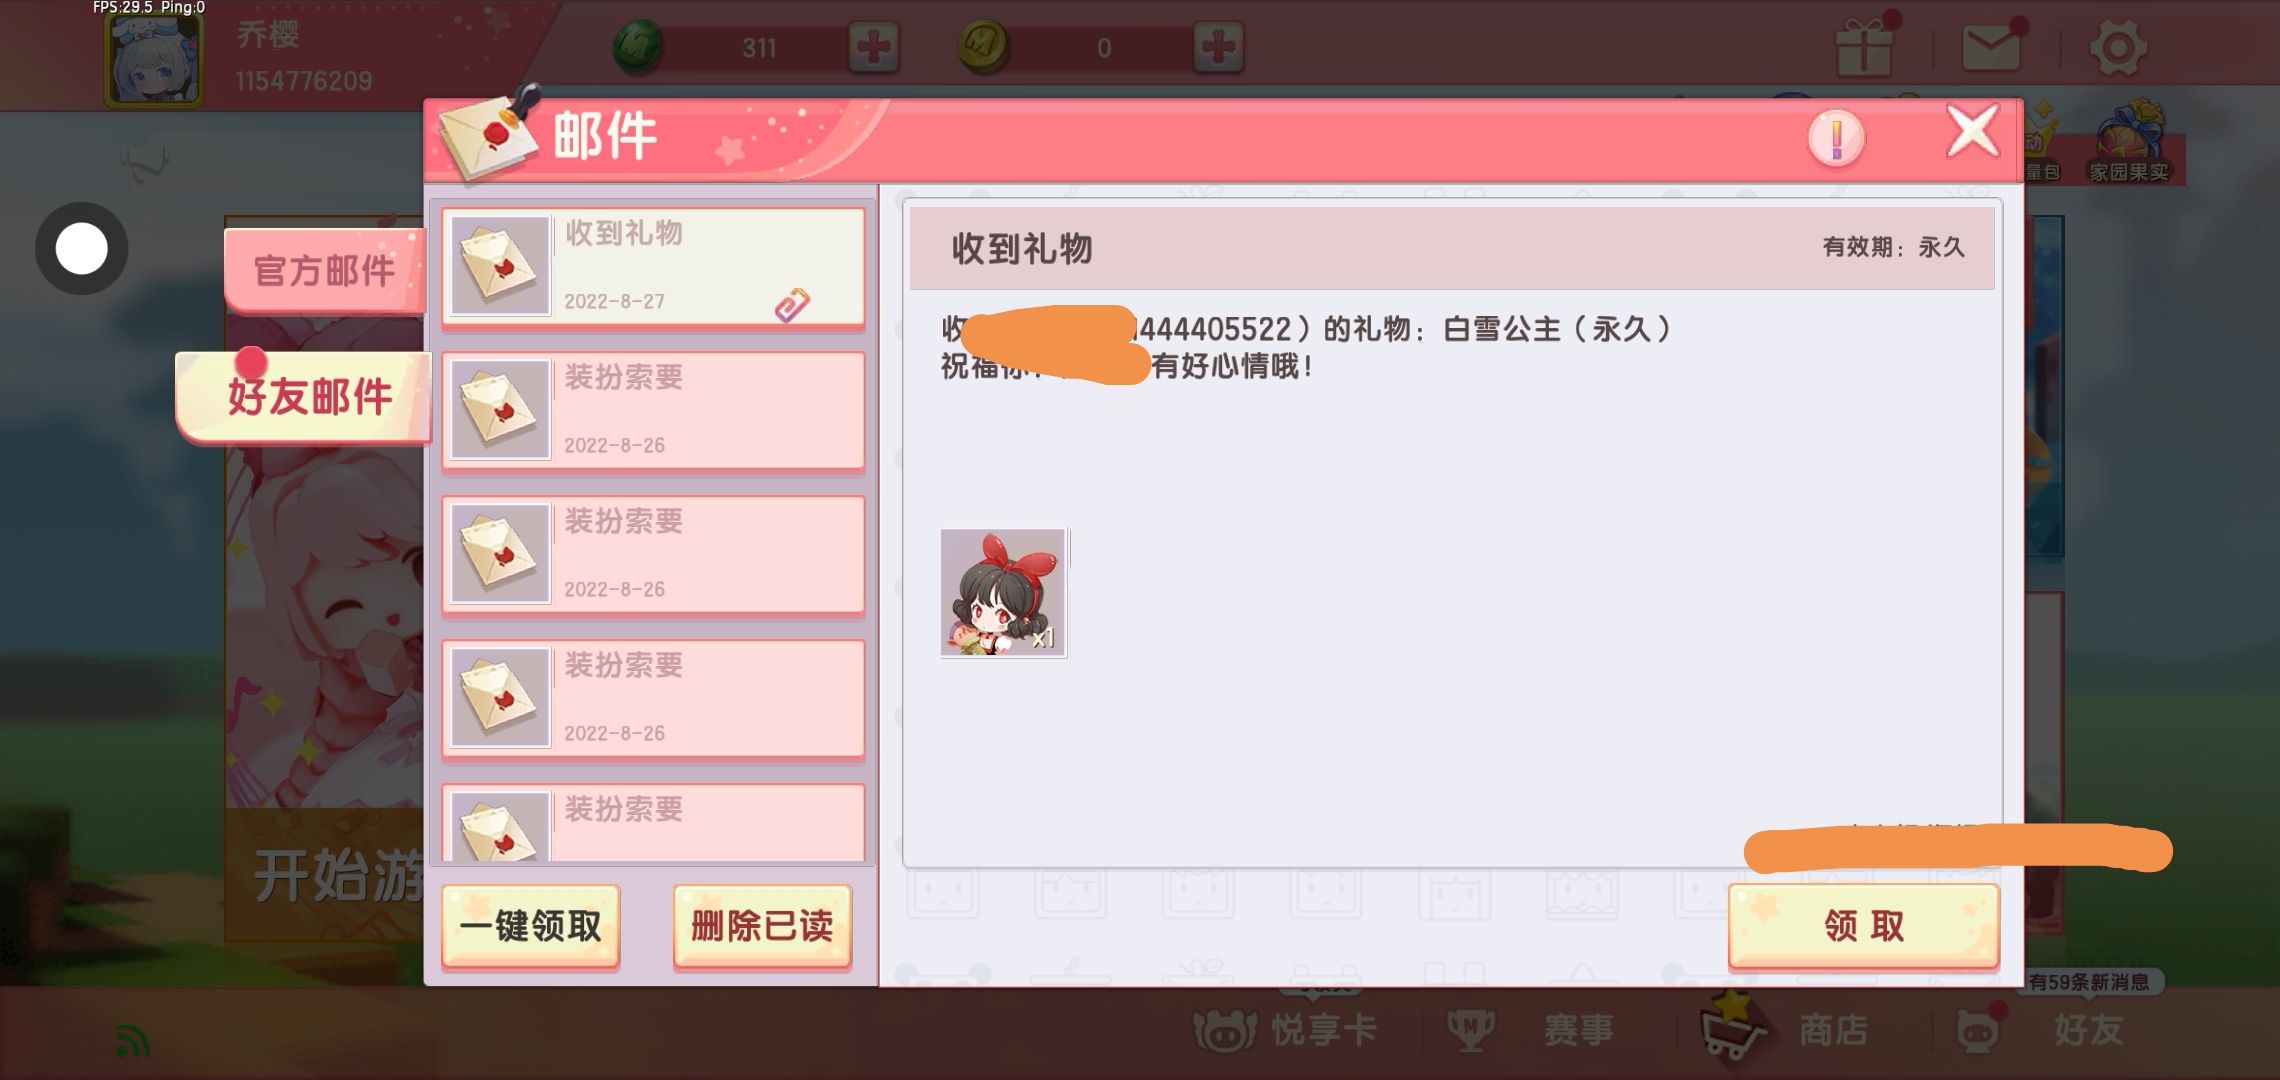Open the 收到礼物 mail dated 2022-8-27

tap(654, 267)
